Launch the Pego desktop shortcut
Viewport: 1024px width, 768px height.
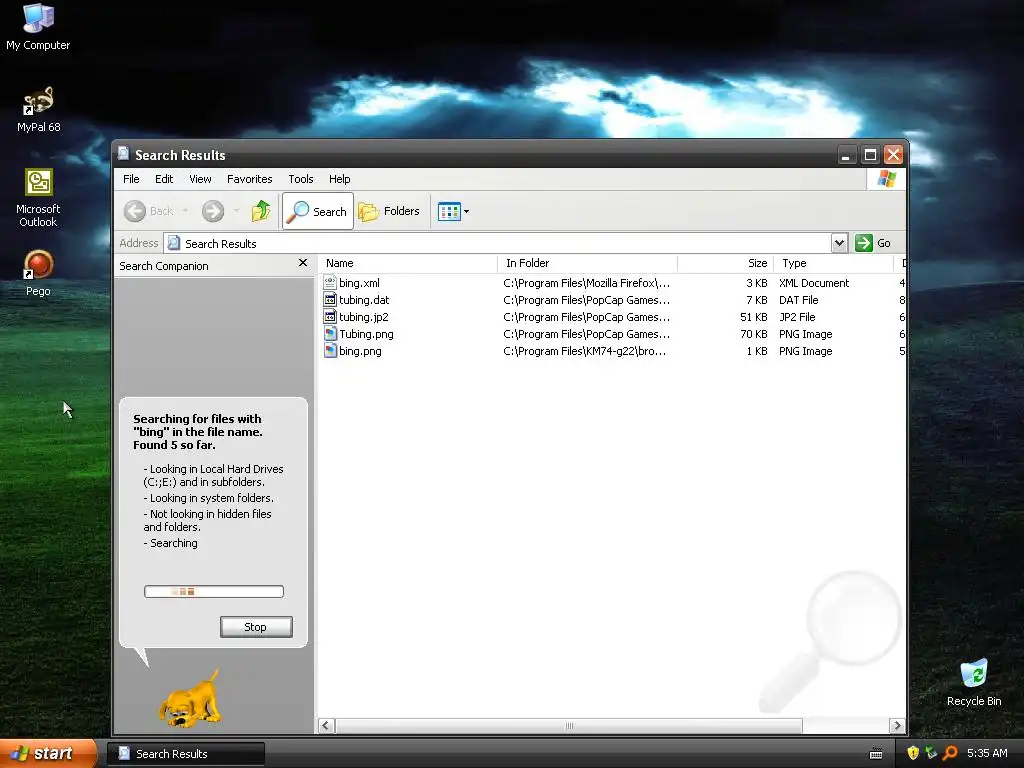pos(38,274)
